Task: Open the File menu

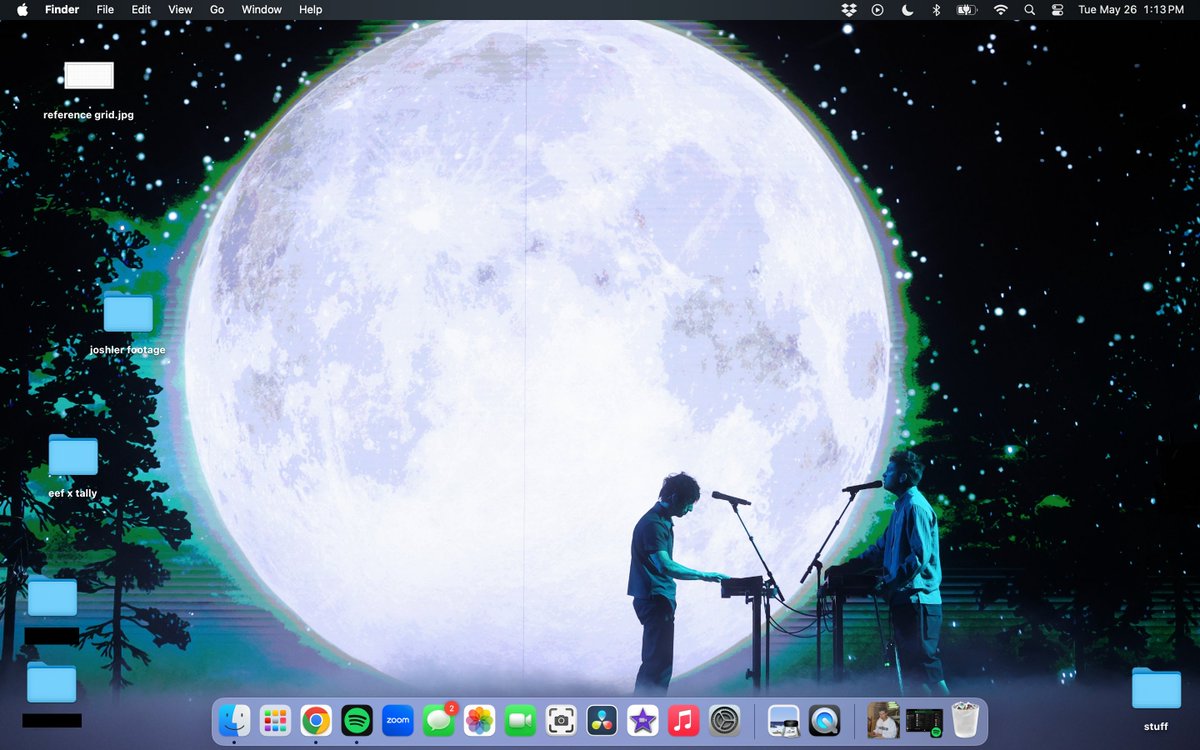Action: pyautogui.click(x=105, y=9)
